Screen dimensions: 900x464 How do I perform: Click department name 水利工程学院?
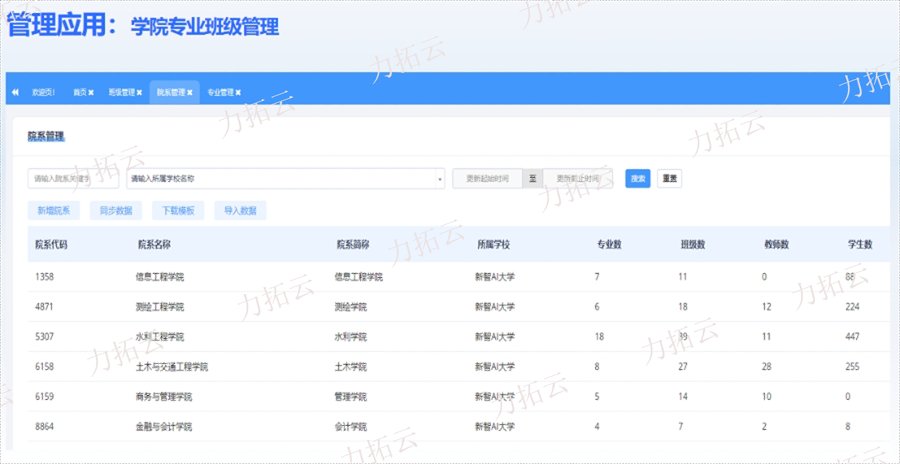(160, 337)
